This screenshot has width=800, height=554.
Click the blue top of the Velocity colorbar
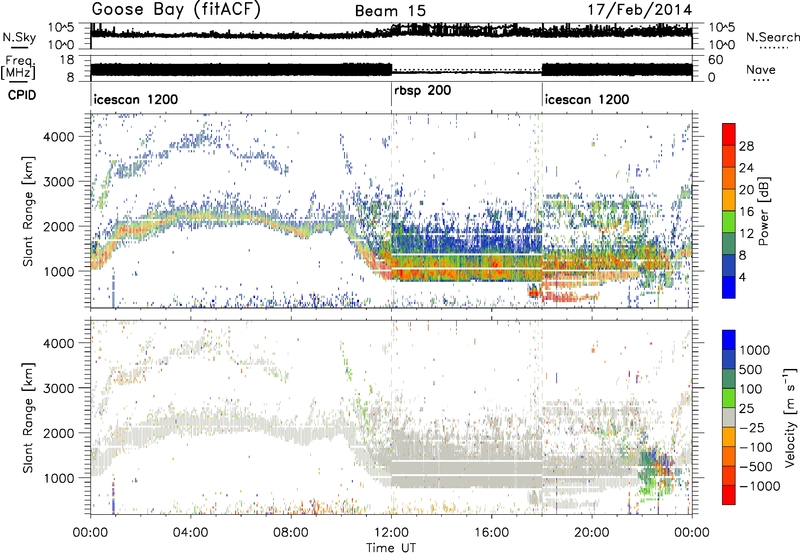(x=729, y=339)
